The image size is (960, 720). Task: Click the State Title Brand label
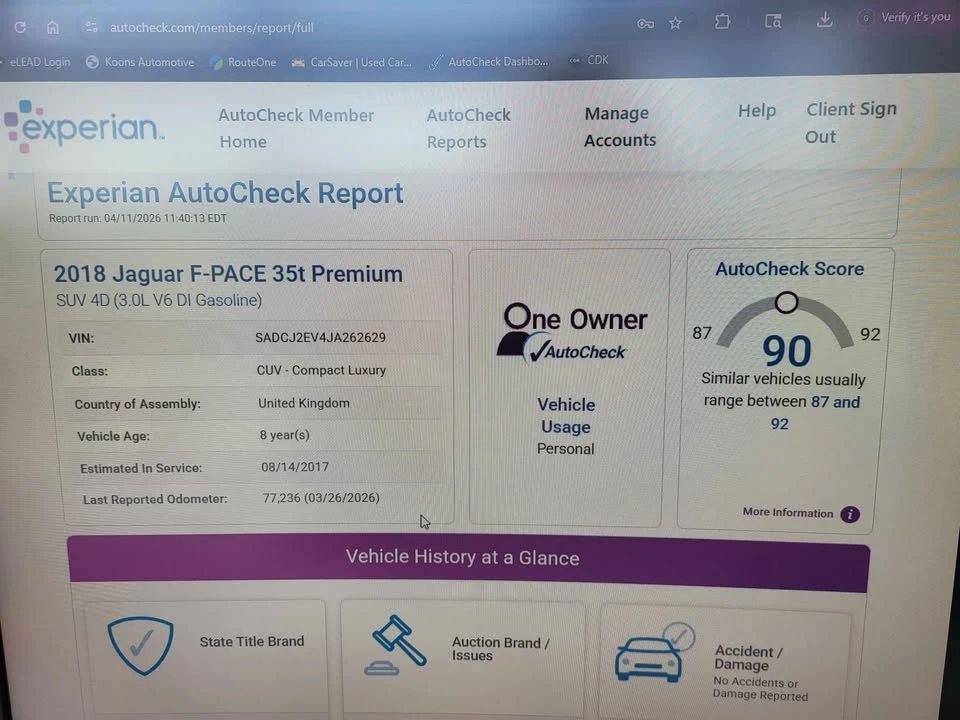pos(252,641)
